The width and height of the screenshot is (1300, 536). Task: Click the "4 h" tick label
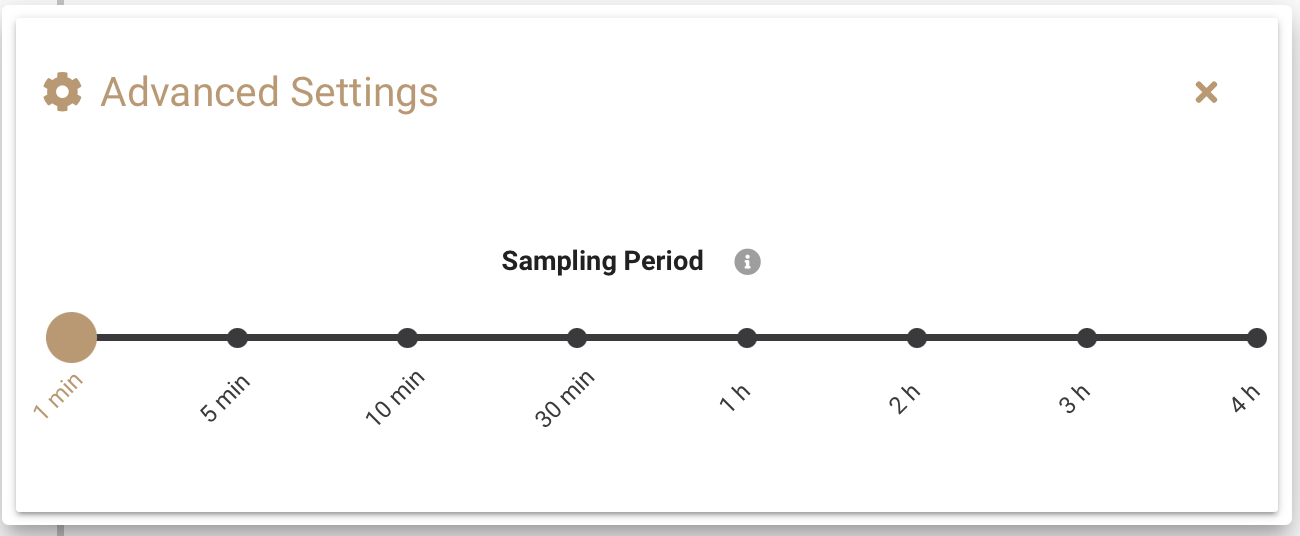[1246, 397]
